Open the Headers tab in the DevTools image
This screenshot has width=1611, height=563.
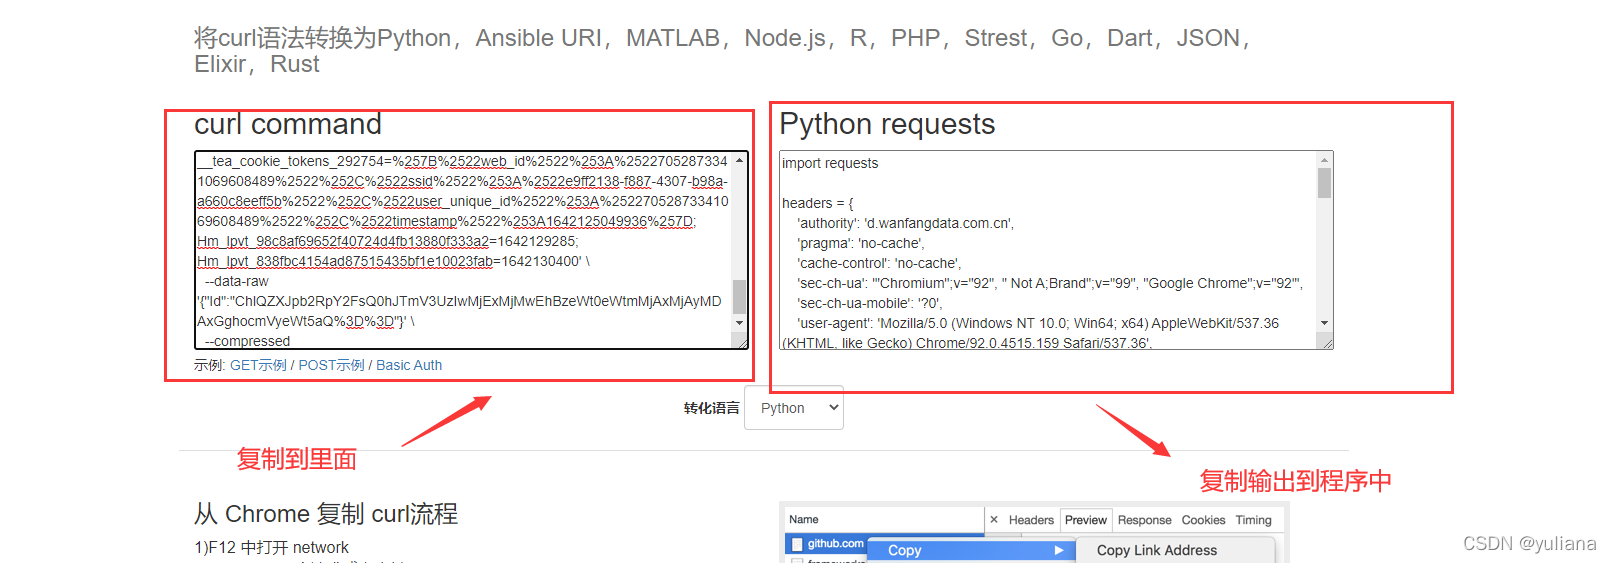click(x=1031, y=520)
